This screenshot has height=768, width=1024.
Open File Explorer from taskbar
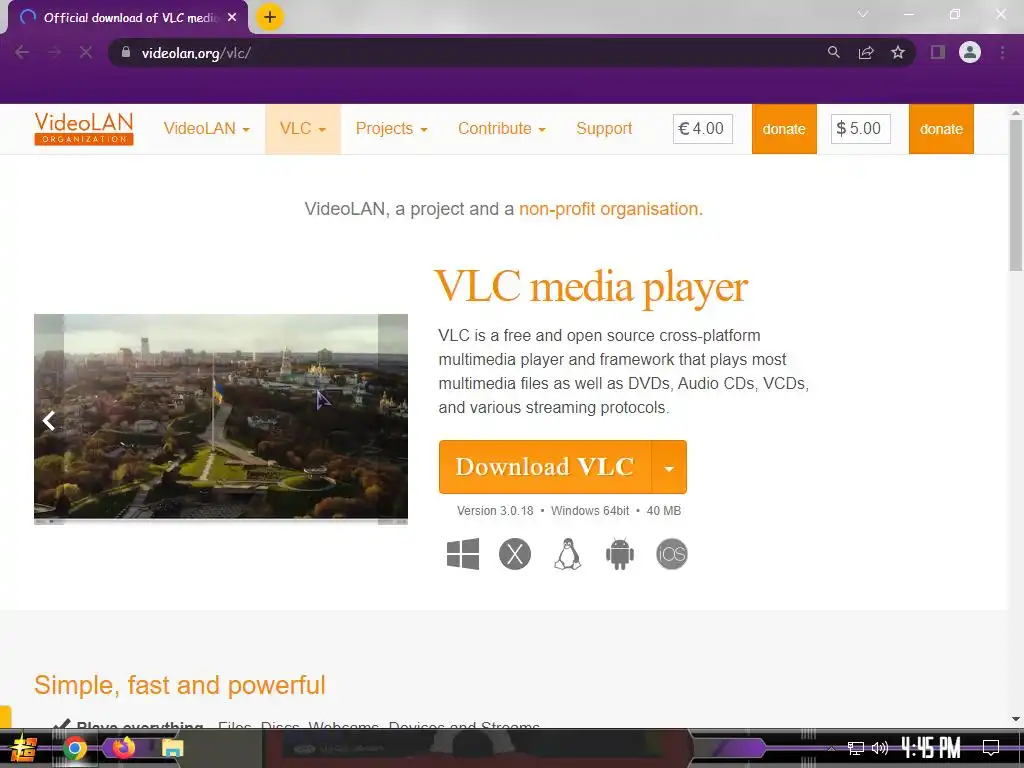coord(172,748)
